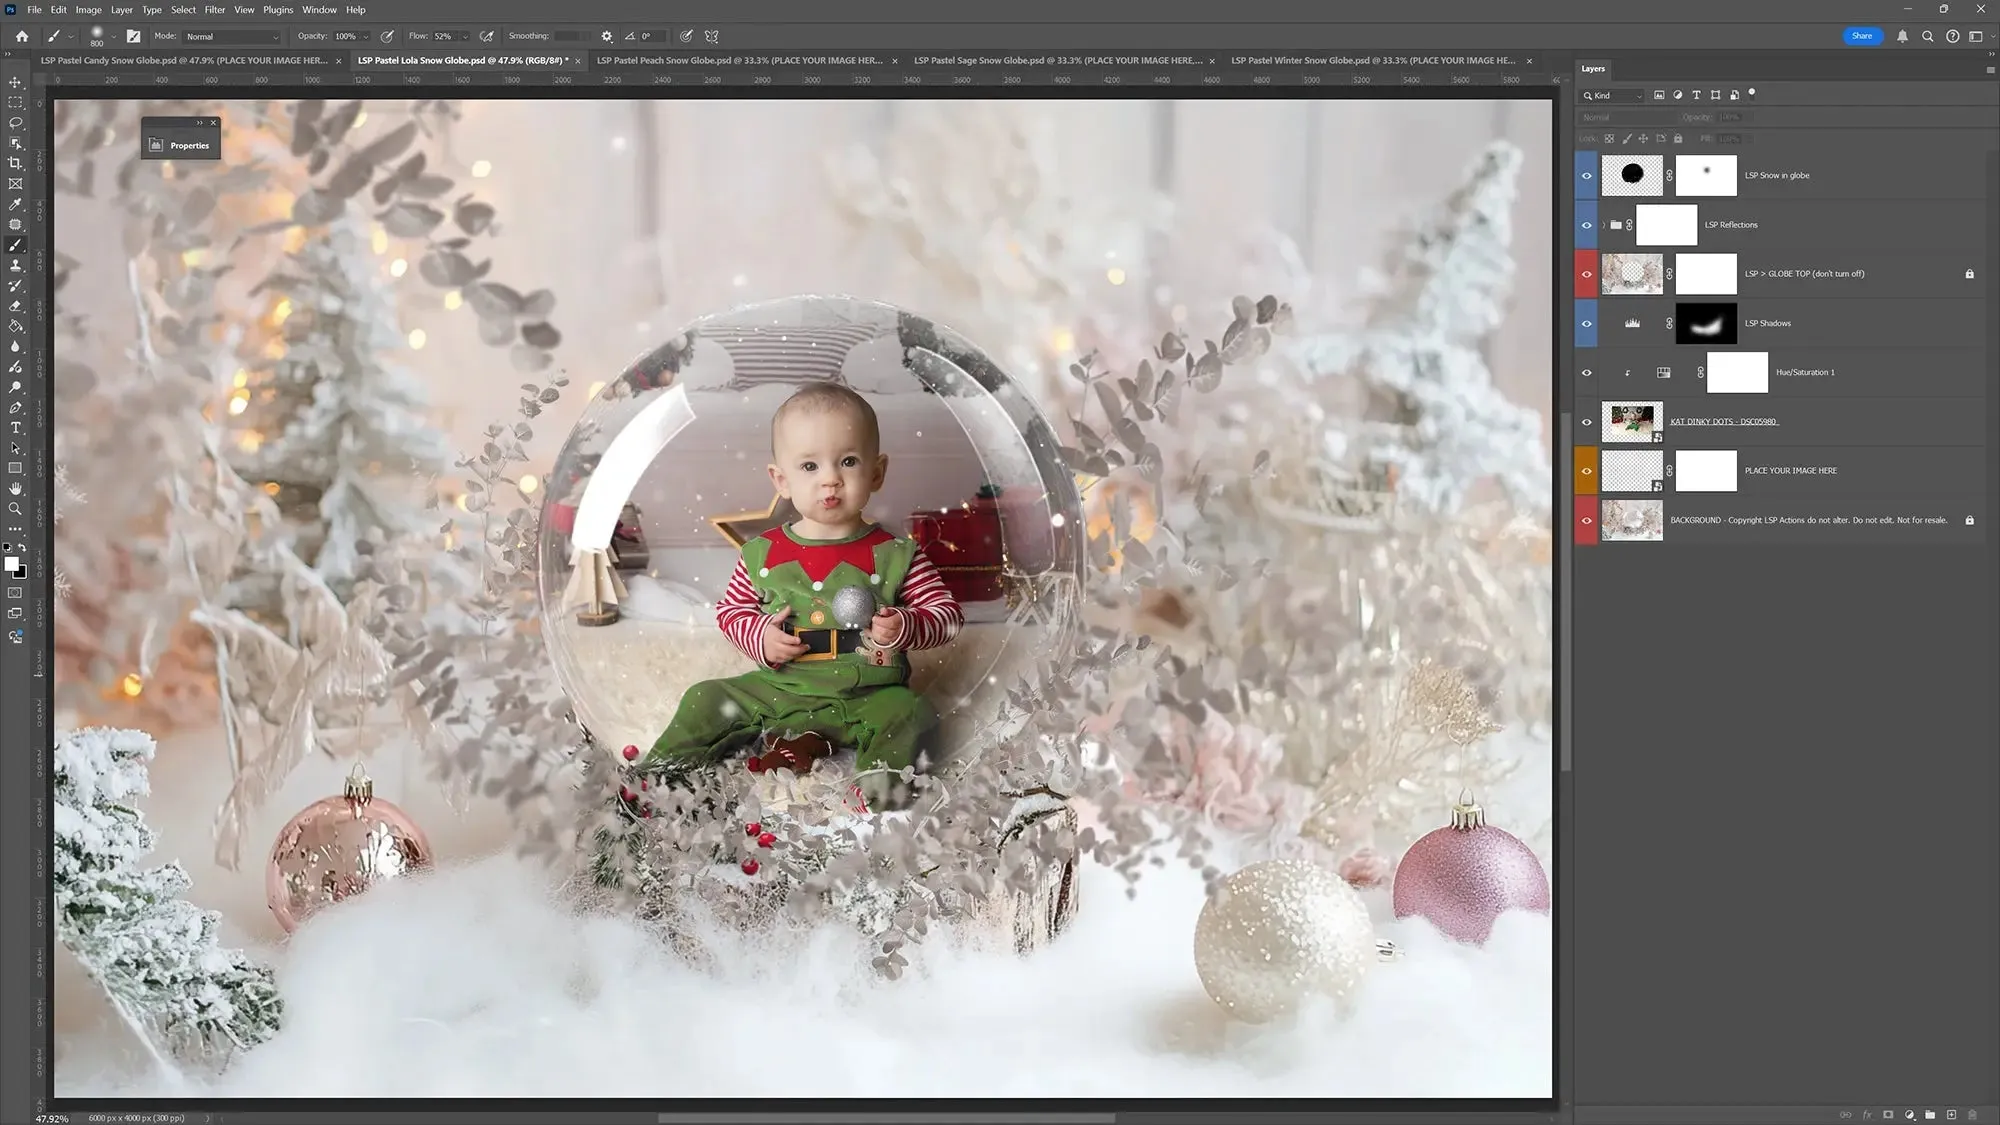Viewport: 2000px width, 1125px height.
Task: Hide the PLACE YOUR IMAGE HERE layer
Action: [1586, 471]
